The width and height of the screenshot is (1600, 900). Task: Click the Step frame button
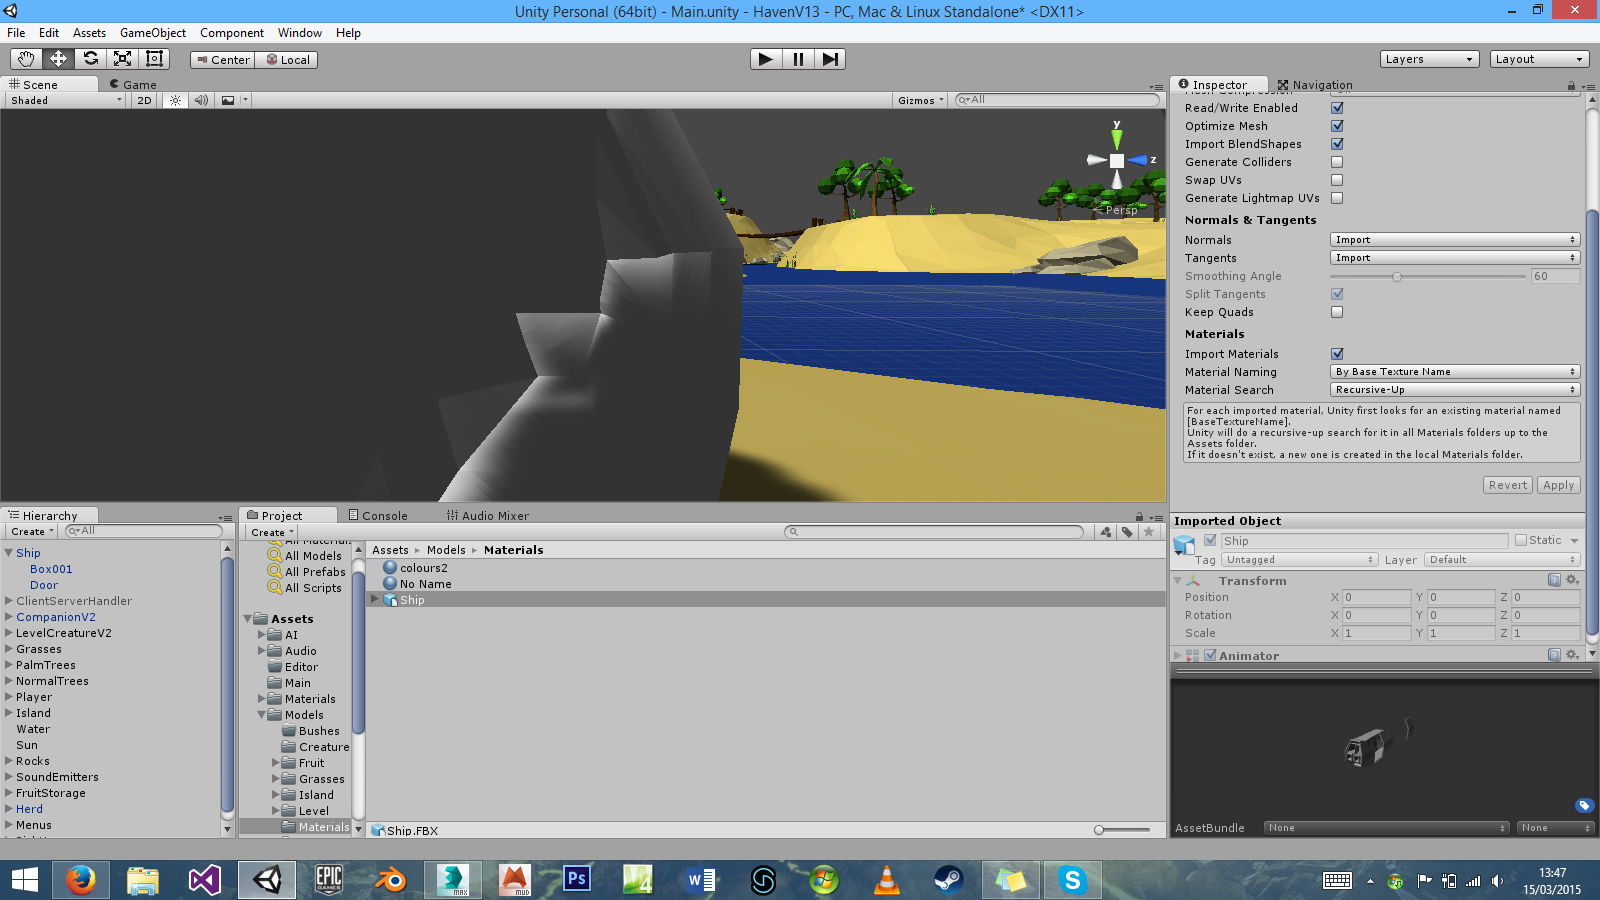point(830,59)
